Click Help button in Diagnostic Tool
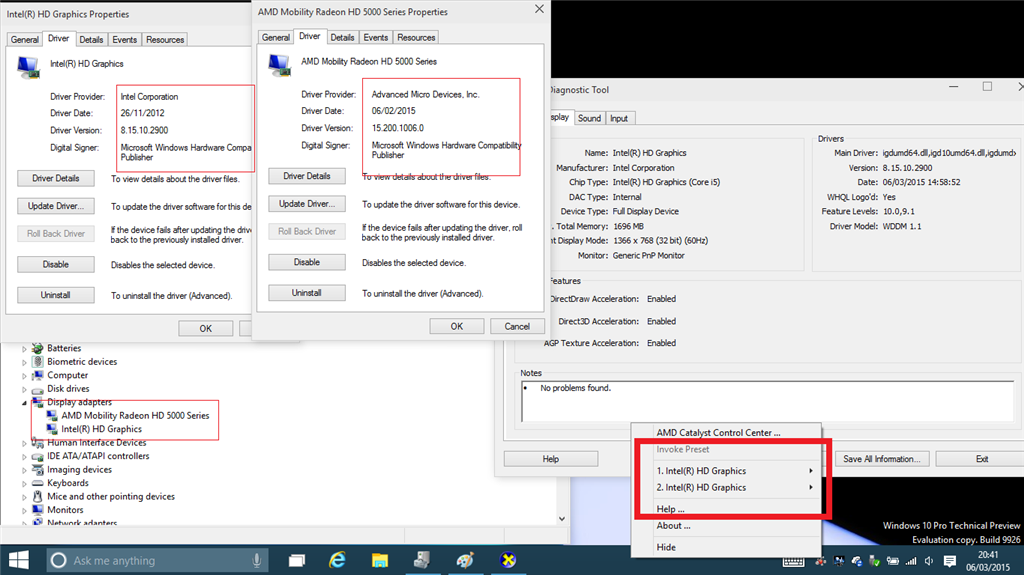The image size is (1024, 575). tap(551, 459)
